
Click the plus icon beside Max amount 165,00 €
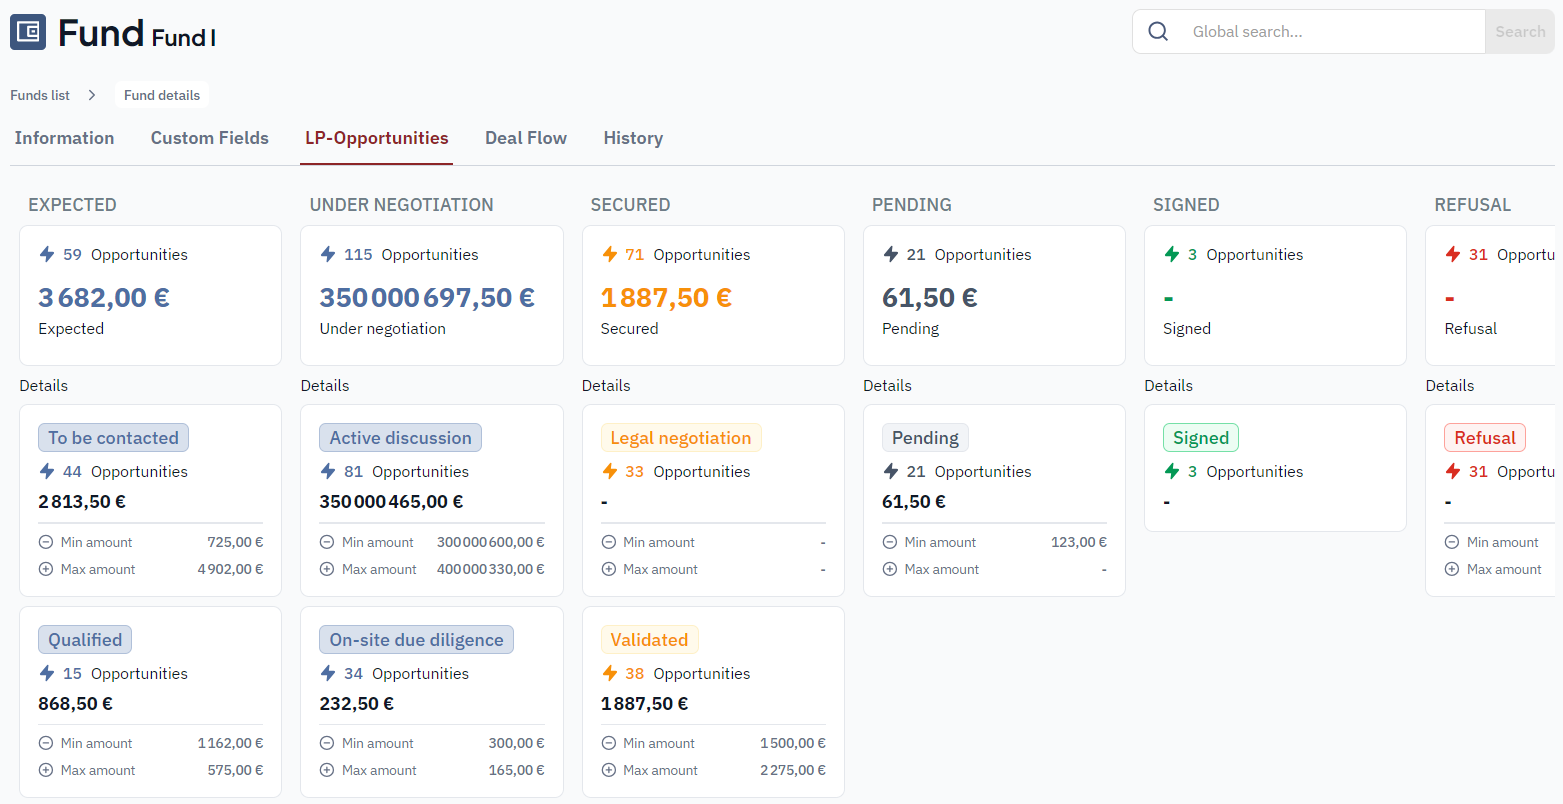click(x=327, y=770)
